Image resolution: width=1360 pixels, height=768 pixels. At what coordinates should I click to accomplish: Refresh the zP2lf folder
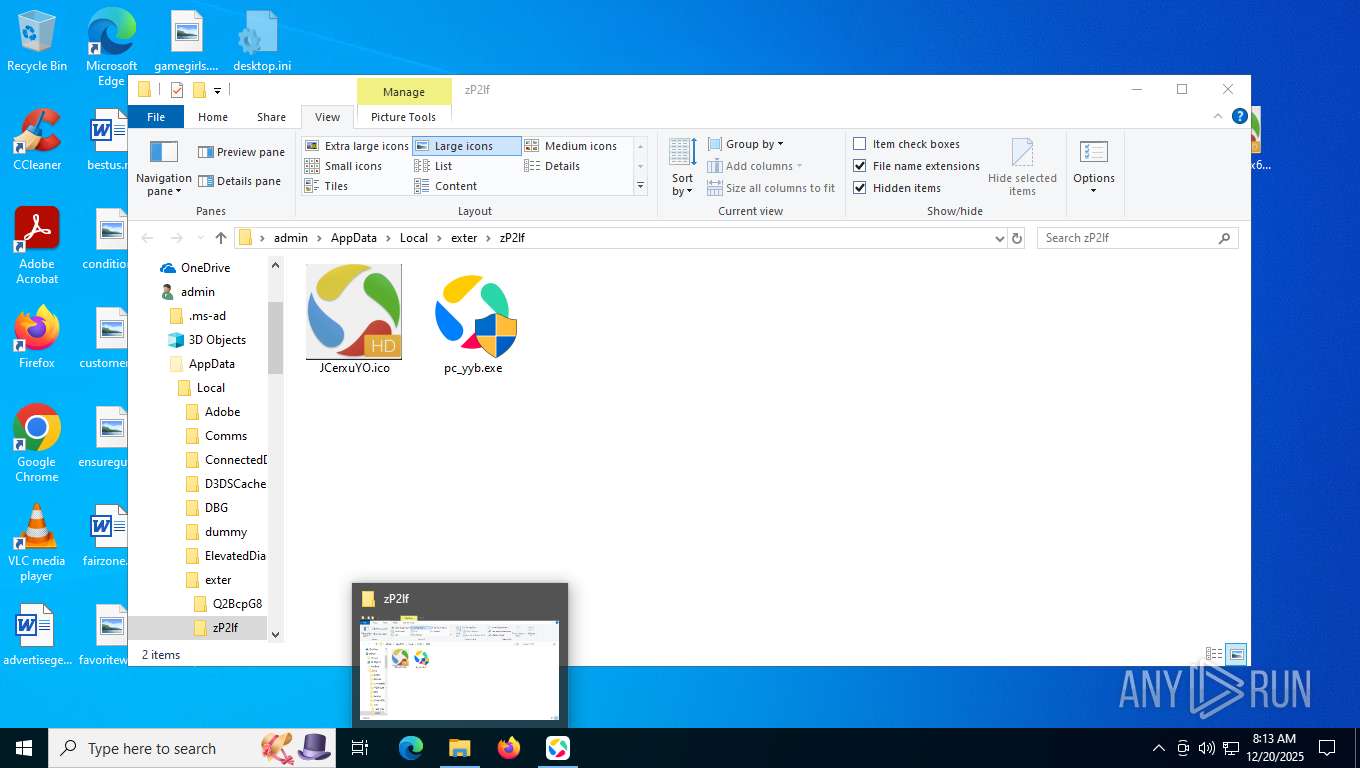pos(1017,238)
